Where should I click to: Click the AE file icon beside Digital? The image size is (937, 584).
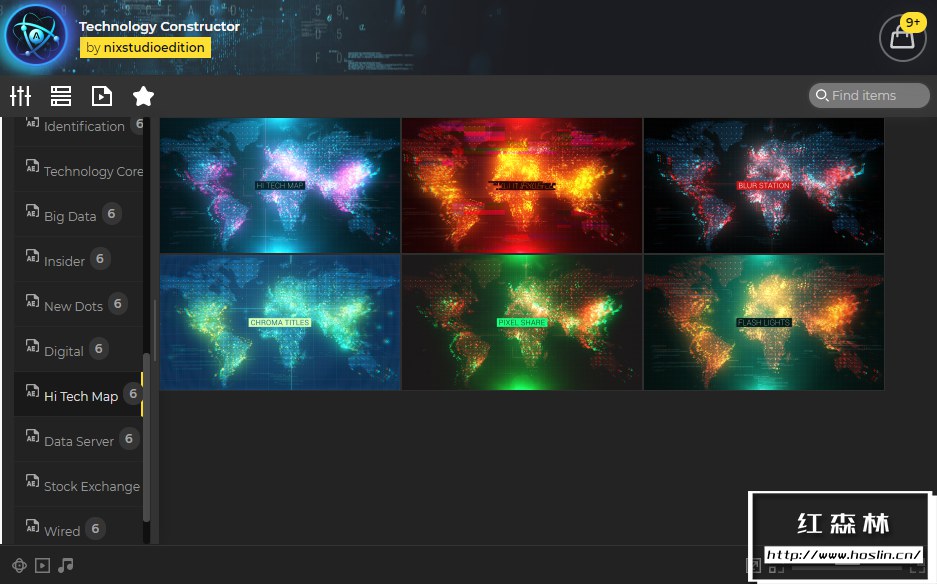coord(32,345)
